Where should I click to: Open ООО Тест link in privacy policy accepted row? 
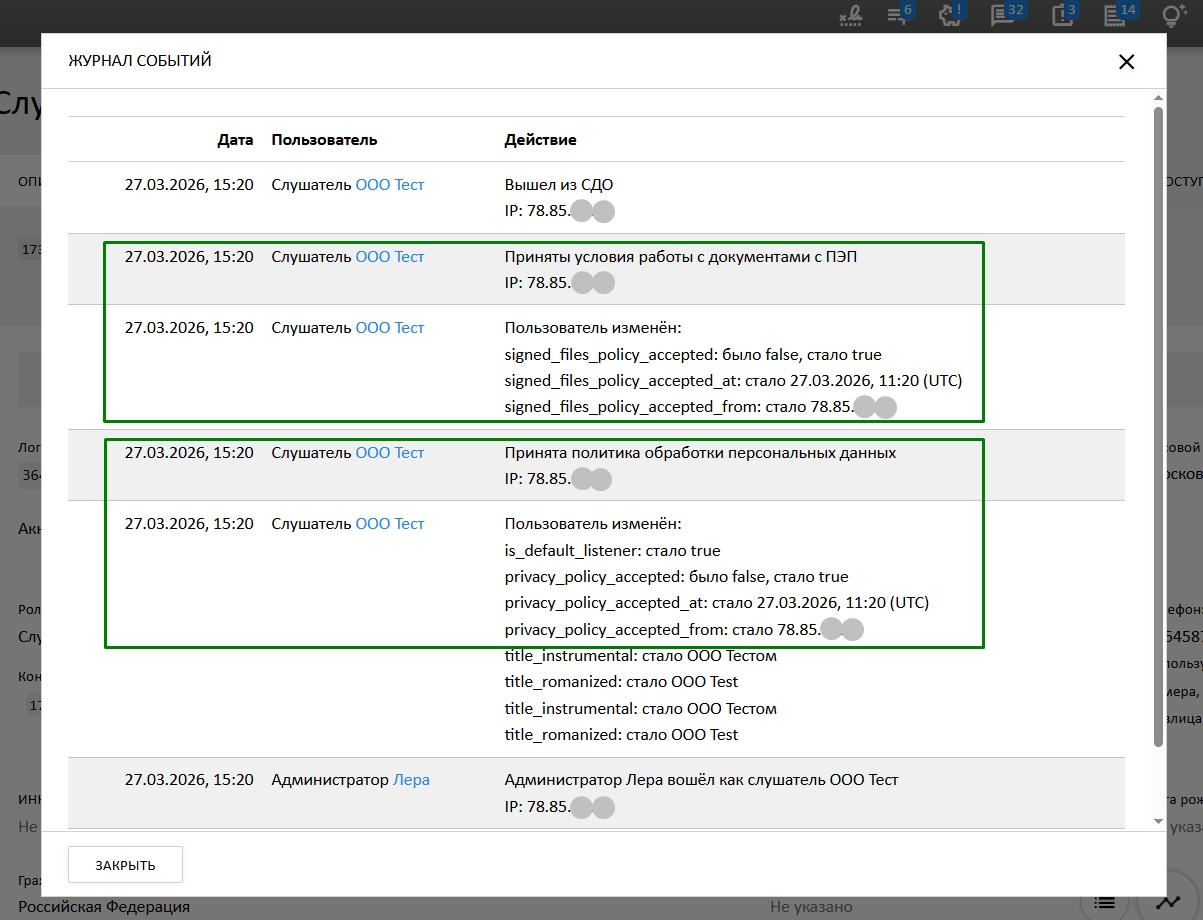pyautogui.click(x=390, y=453)
